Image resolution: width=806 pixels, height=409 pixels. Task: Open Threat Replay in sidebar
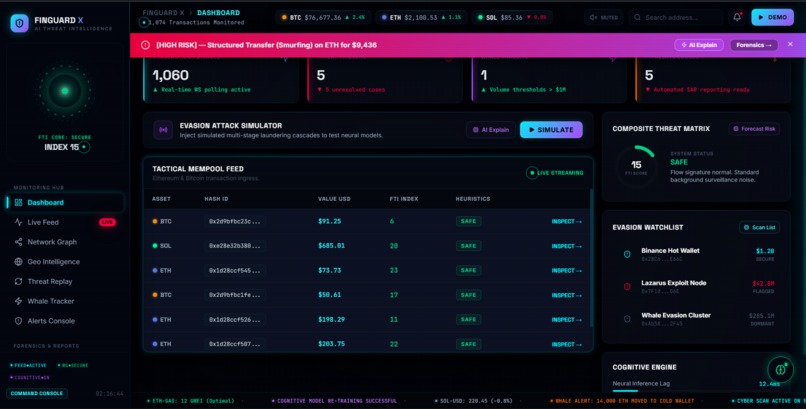65,282
